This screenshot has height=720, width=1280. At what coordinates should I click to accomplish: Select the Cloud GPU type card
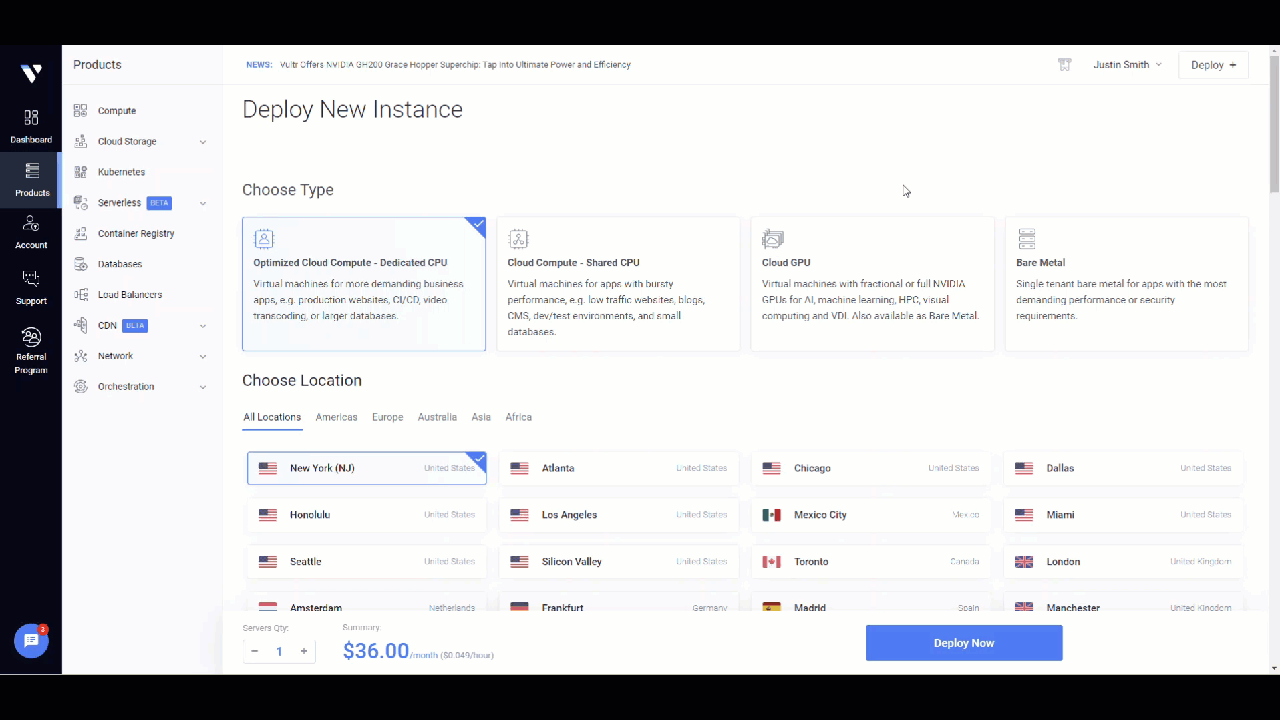click(x=872, y=284)
